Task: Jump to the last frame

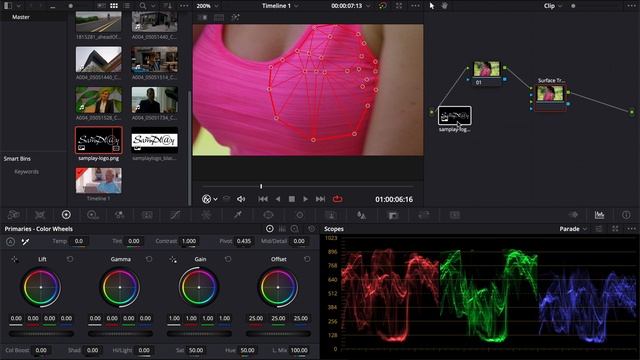Action: click(320, 199)
